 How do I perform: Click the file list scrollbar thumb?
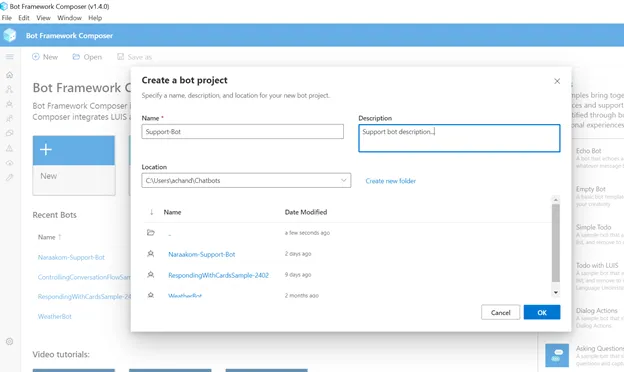tap(556, 243)
